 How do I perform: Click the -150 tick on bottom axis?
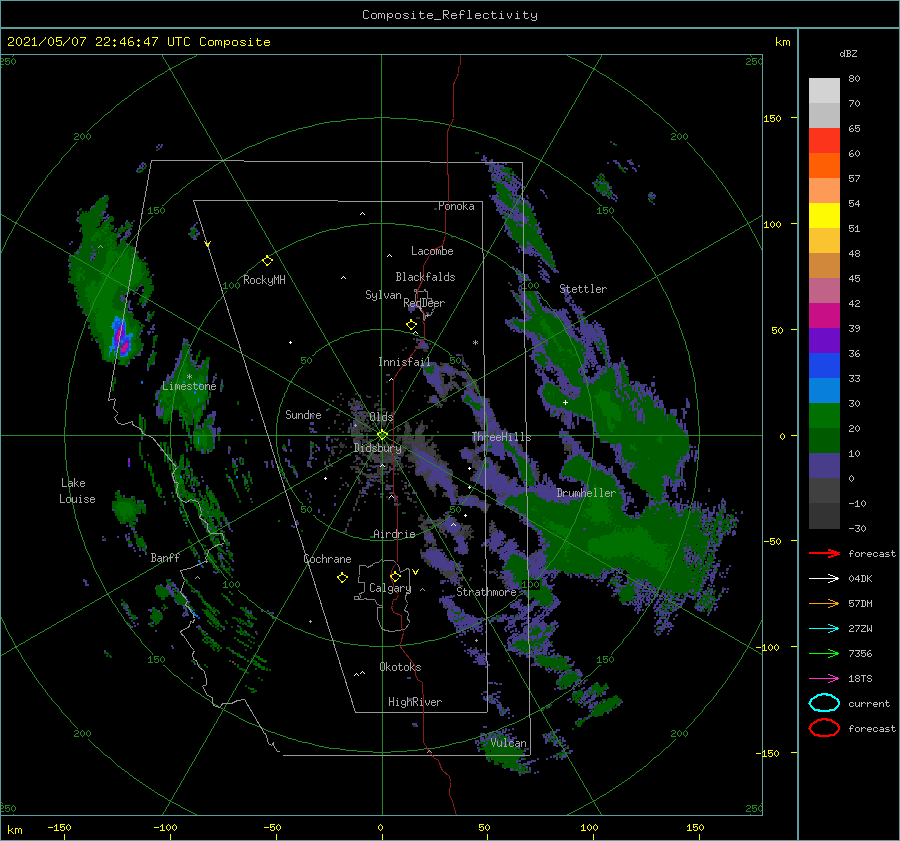[59, 828]
